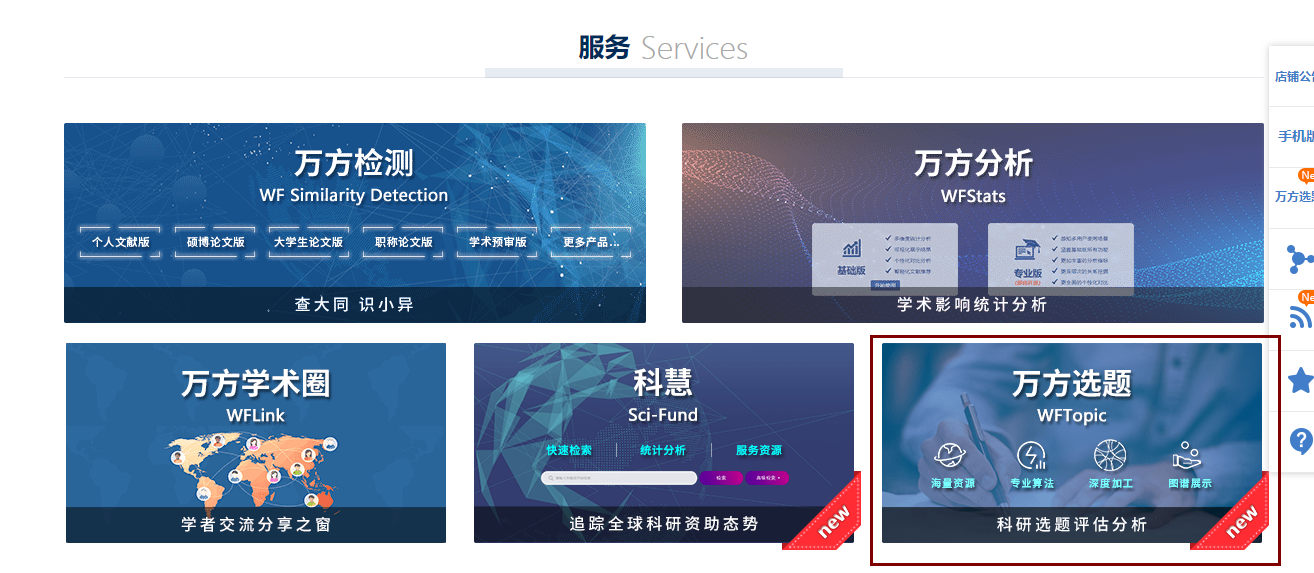Screen dimensions: 1314x573
Task: Click the share nodes icon in sidebar
Action: coord(1300,260)
